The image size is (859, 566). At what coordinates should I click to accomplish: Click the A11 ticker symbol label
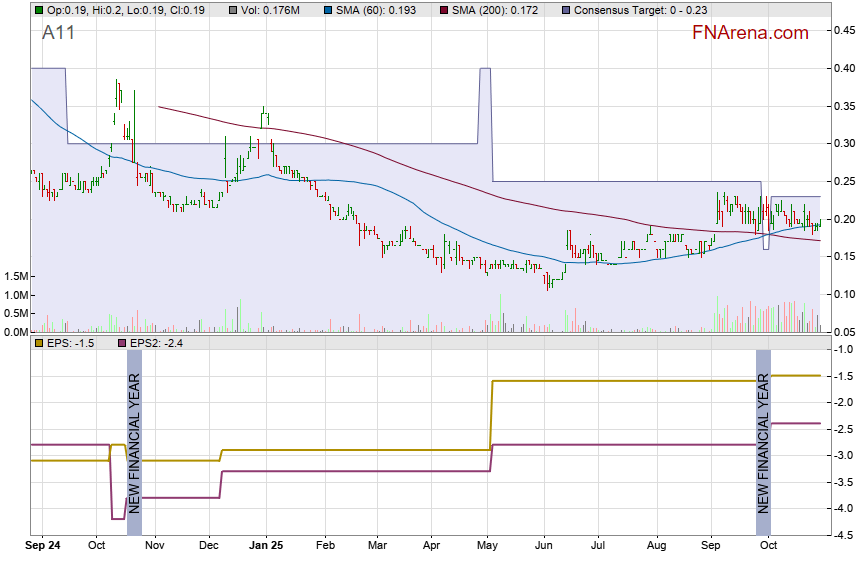tap(58, 33)
